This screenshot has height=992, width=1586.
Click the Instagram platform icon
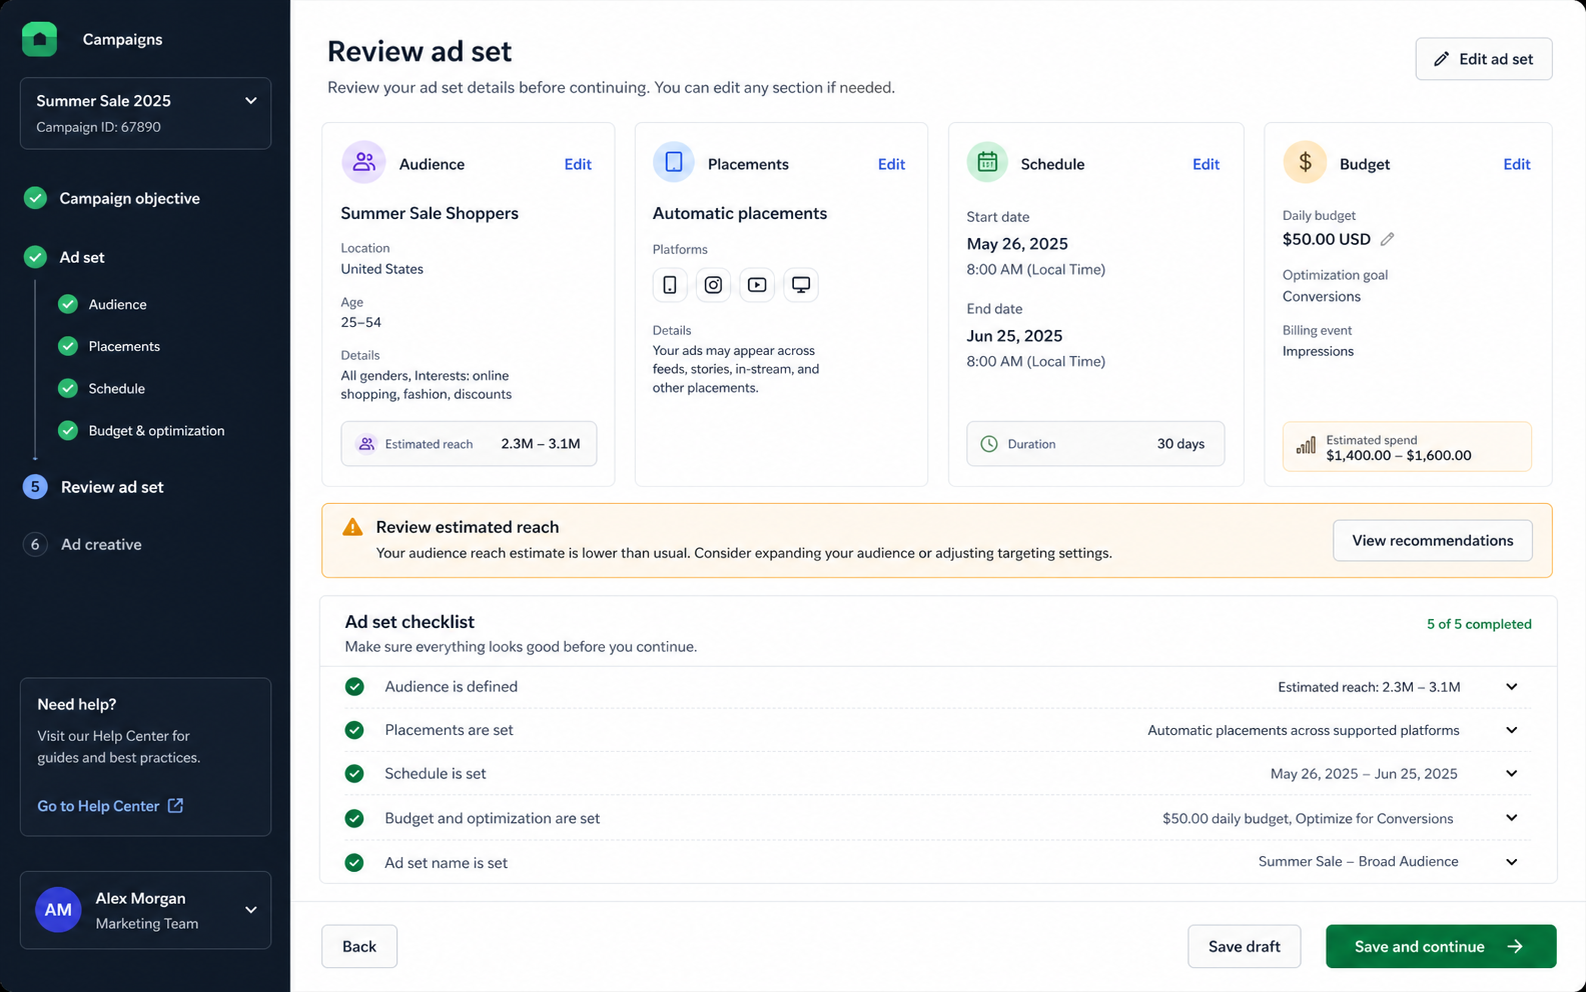click(x=713, y=285)
